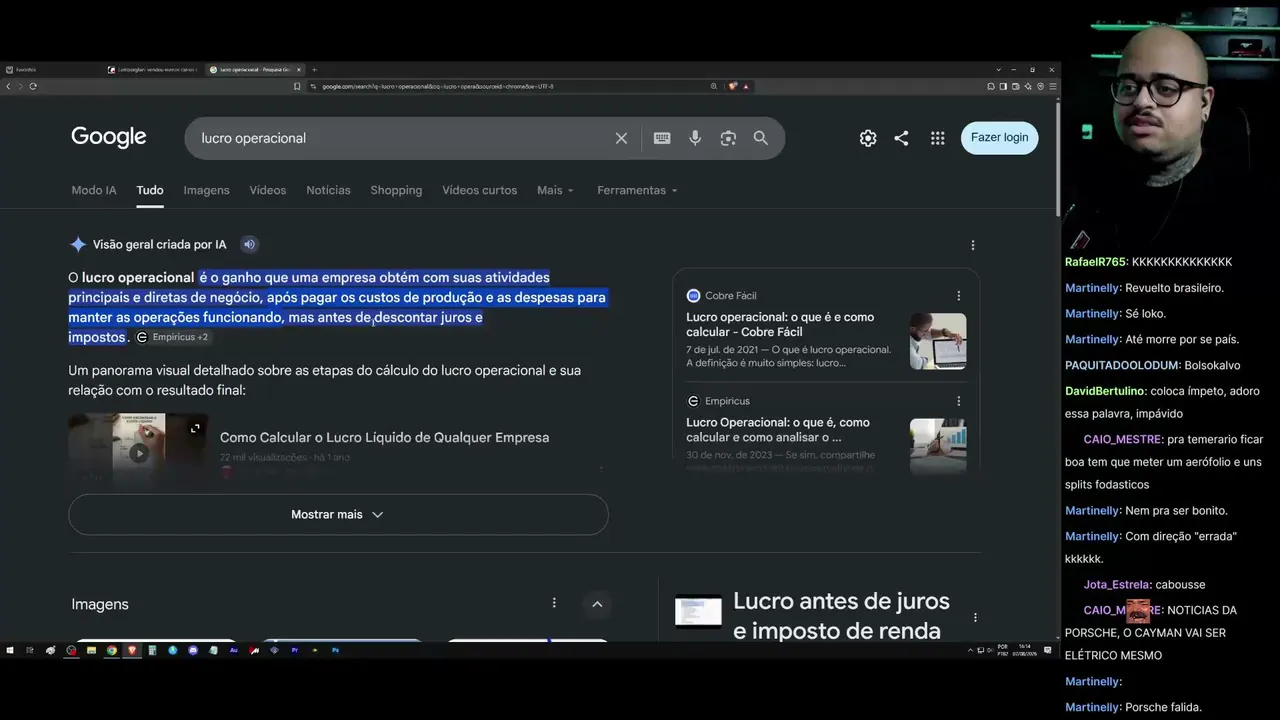Open the AI overview three-dot menu
The image size is (1280, 720).
[973, 245]
